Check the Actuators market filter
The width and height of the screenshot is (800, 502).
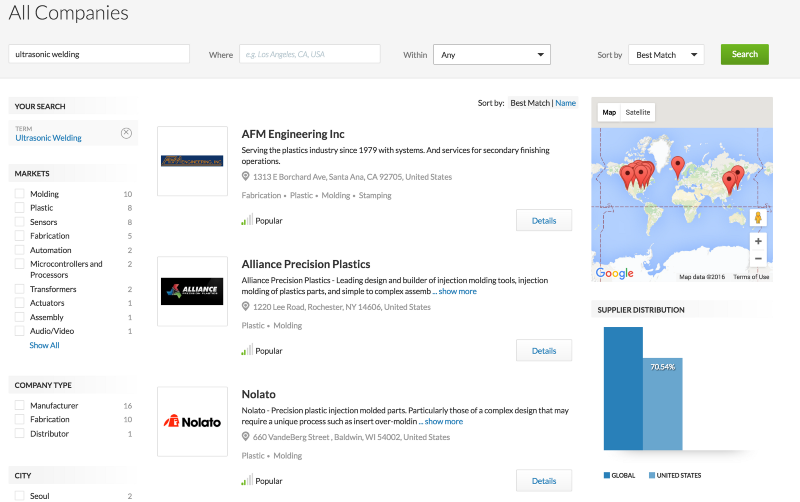(x=19, y=303)
